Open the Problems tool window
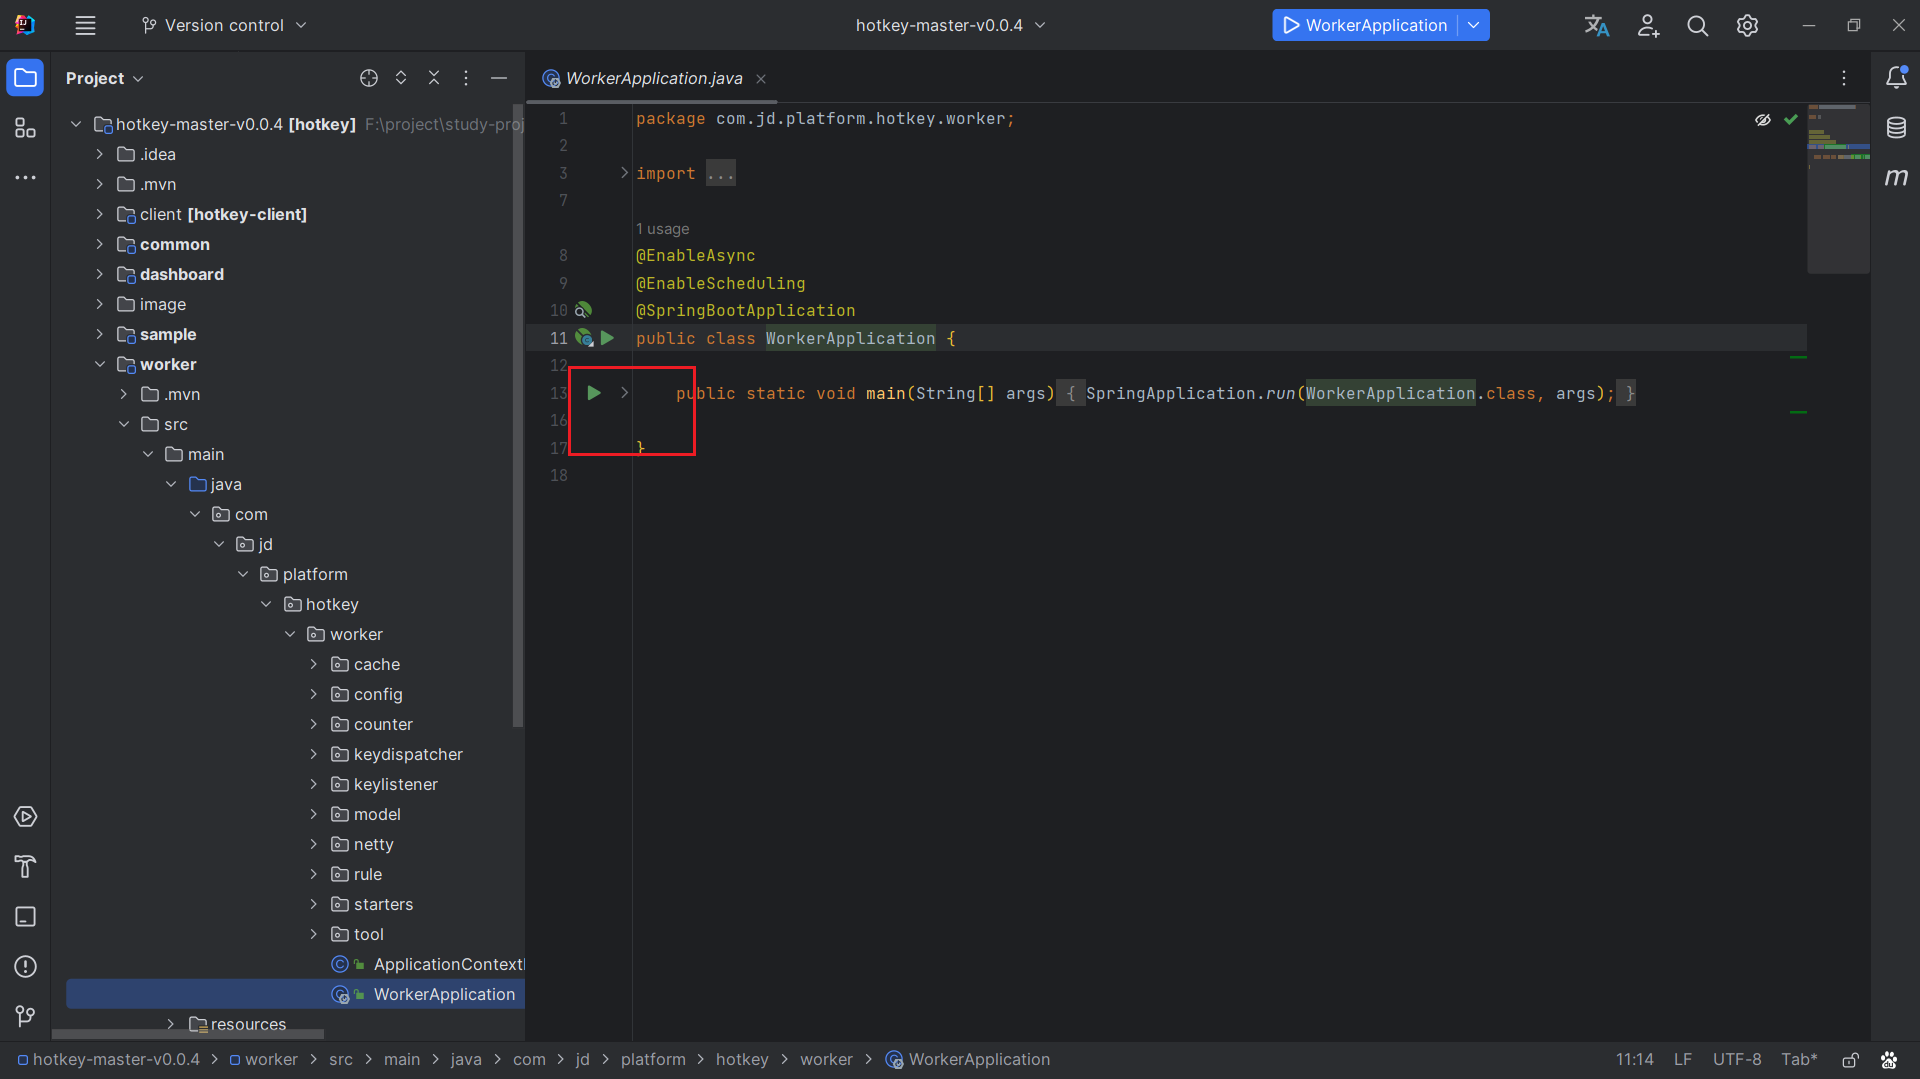The image size is (1920, 1079). point(25,967)
